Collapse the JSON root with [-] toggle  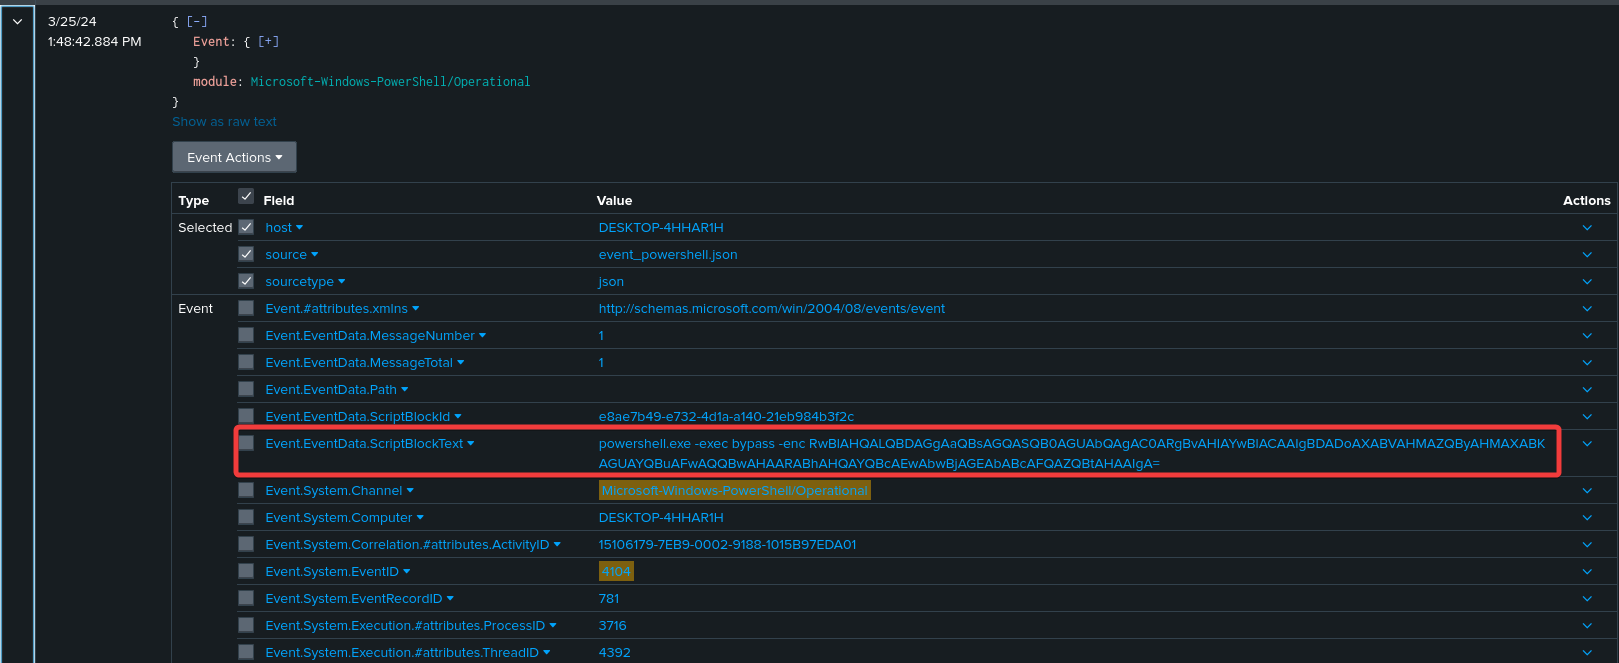pyautogui.click(x=197, y=21)
